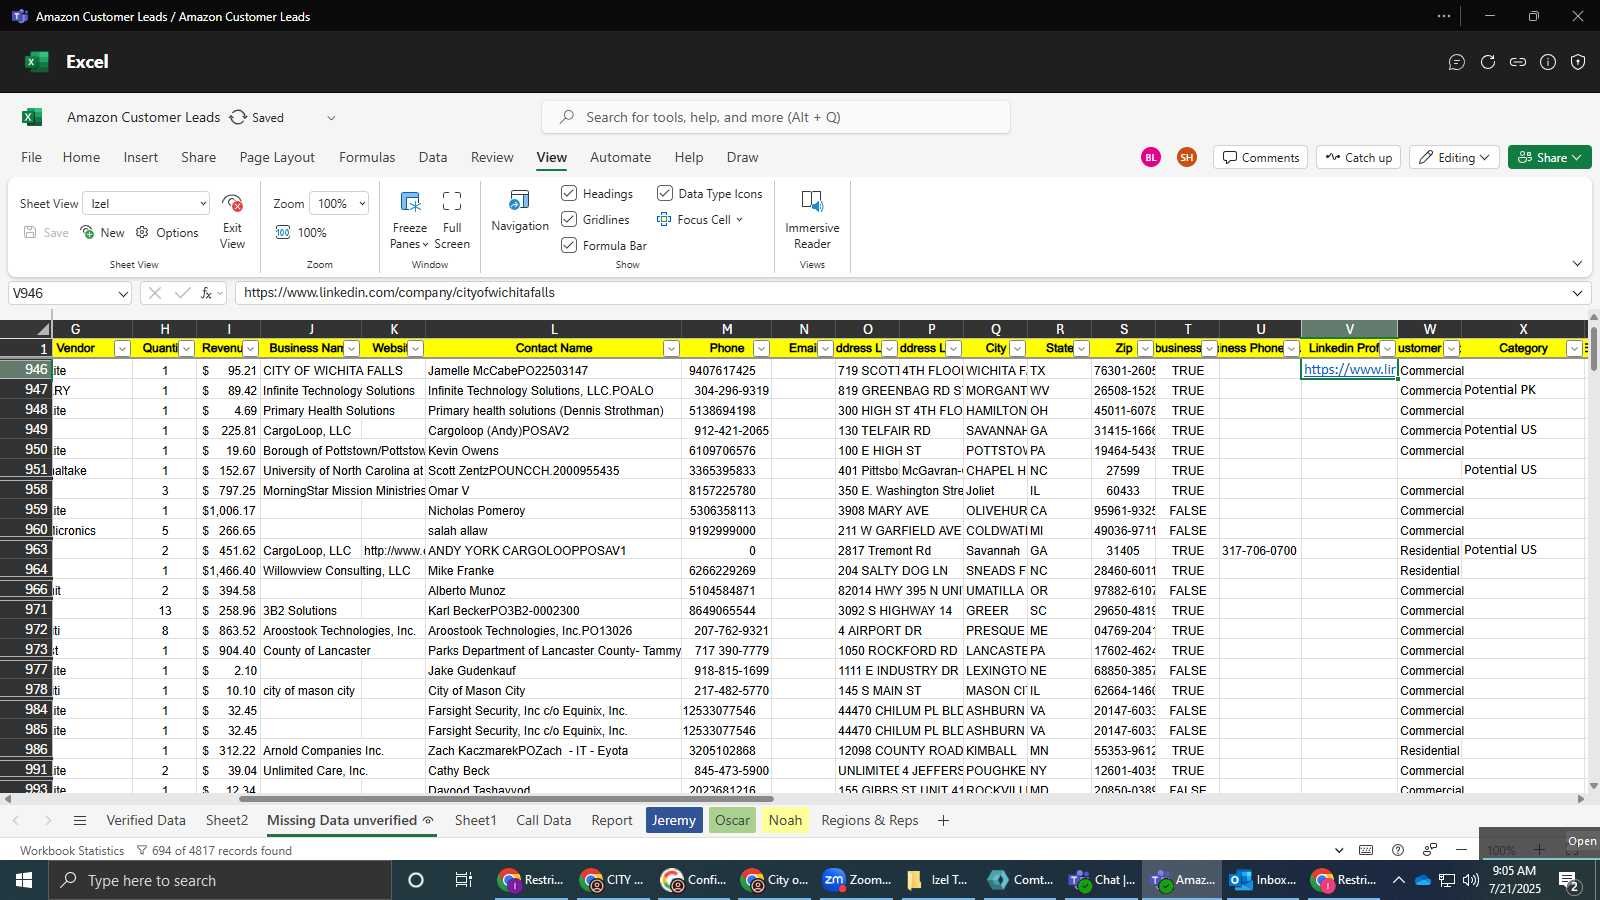1600x900 pixels.
Task: Toggle the Headings checkbox
Action: point(569,193)
